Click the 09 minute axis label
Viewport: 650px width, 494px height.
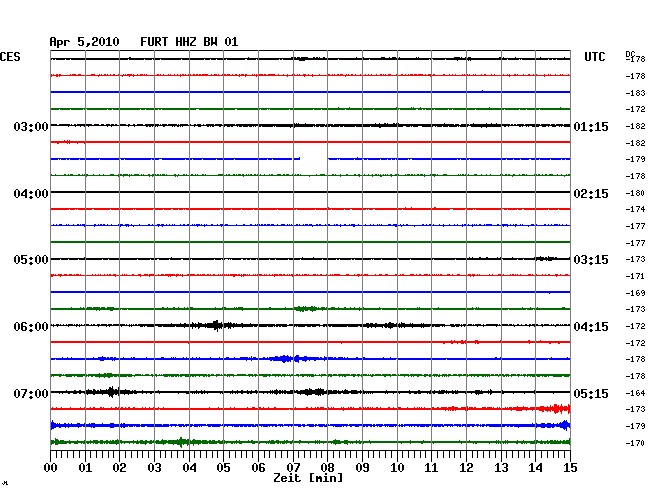(362, 468)
